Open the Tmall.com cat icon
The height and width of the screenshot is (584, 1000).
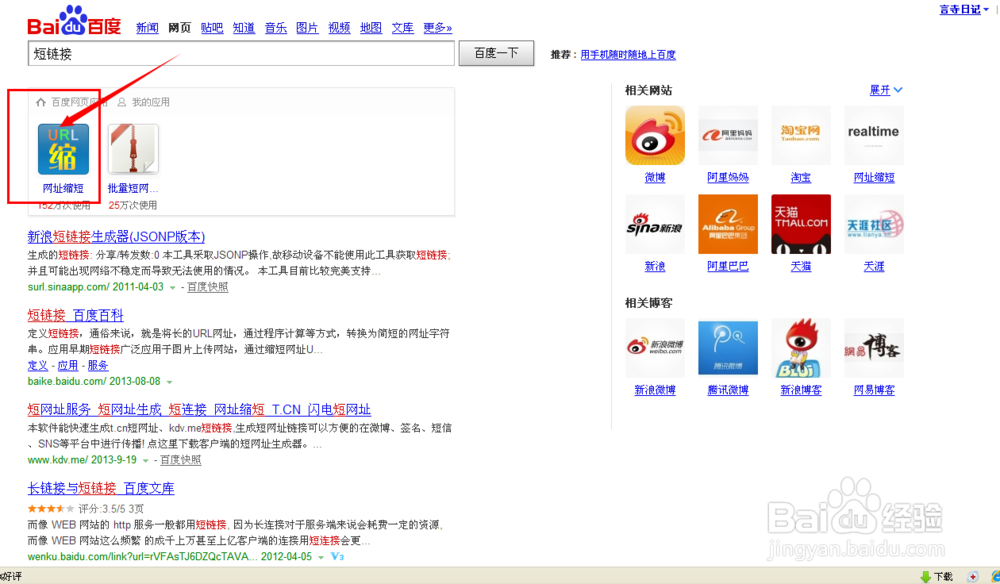tap(801, 224)
